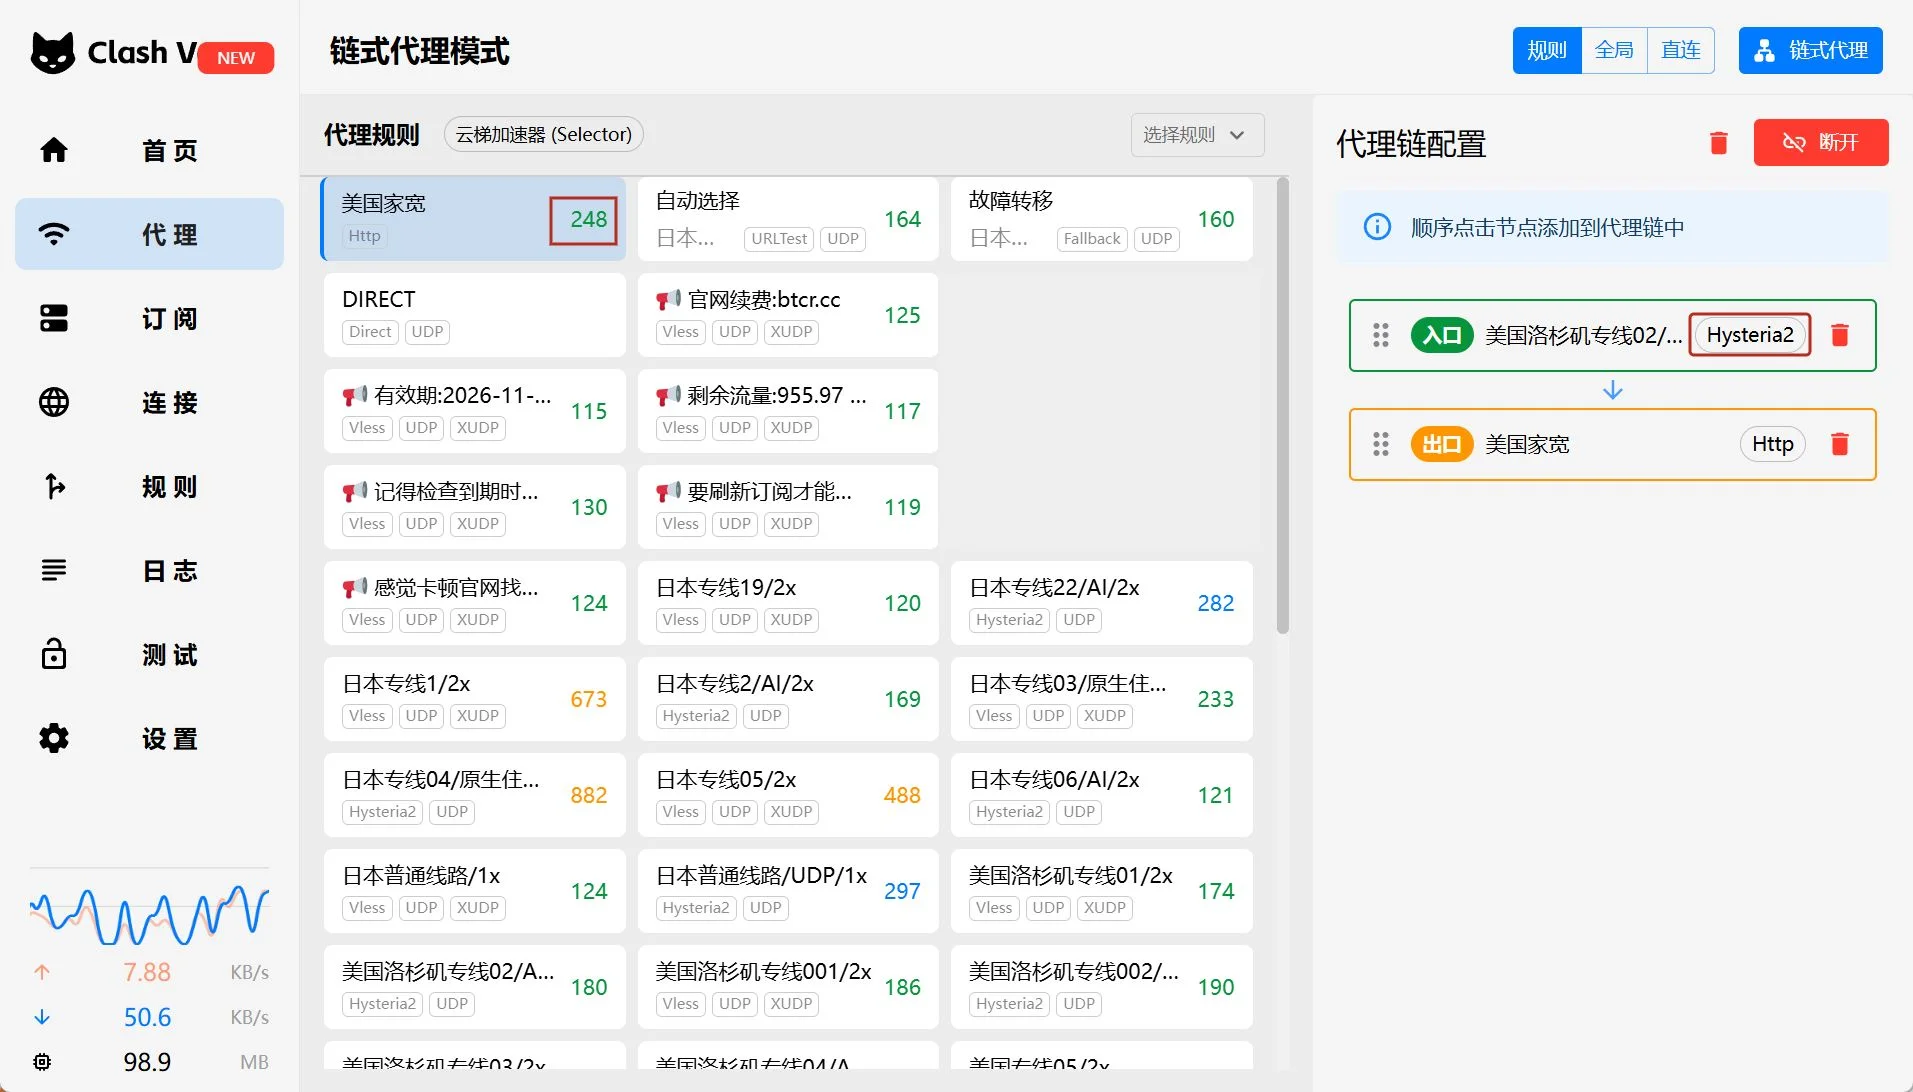This screenshot has width=1913, height=1092.
Task: Switch to 规则 proxy mode
Action: (x=1547, y=50)
